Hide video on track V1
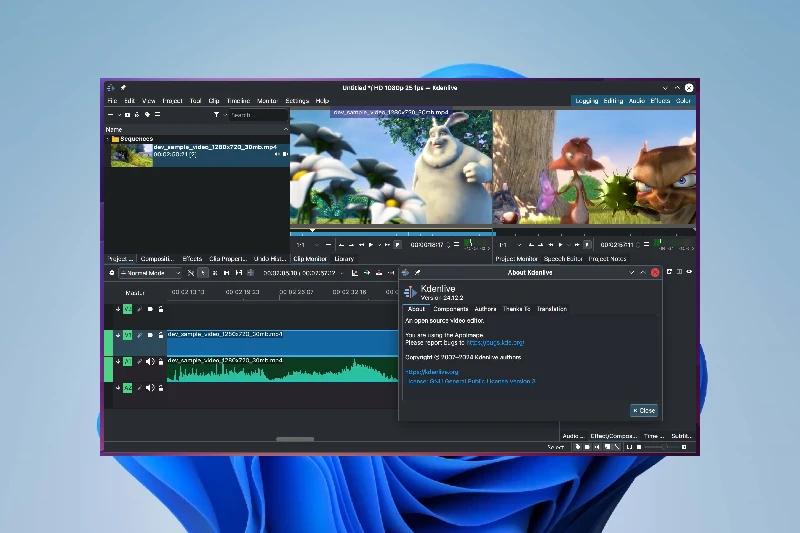The image size is (800, 533). [x=150, y=335]
